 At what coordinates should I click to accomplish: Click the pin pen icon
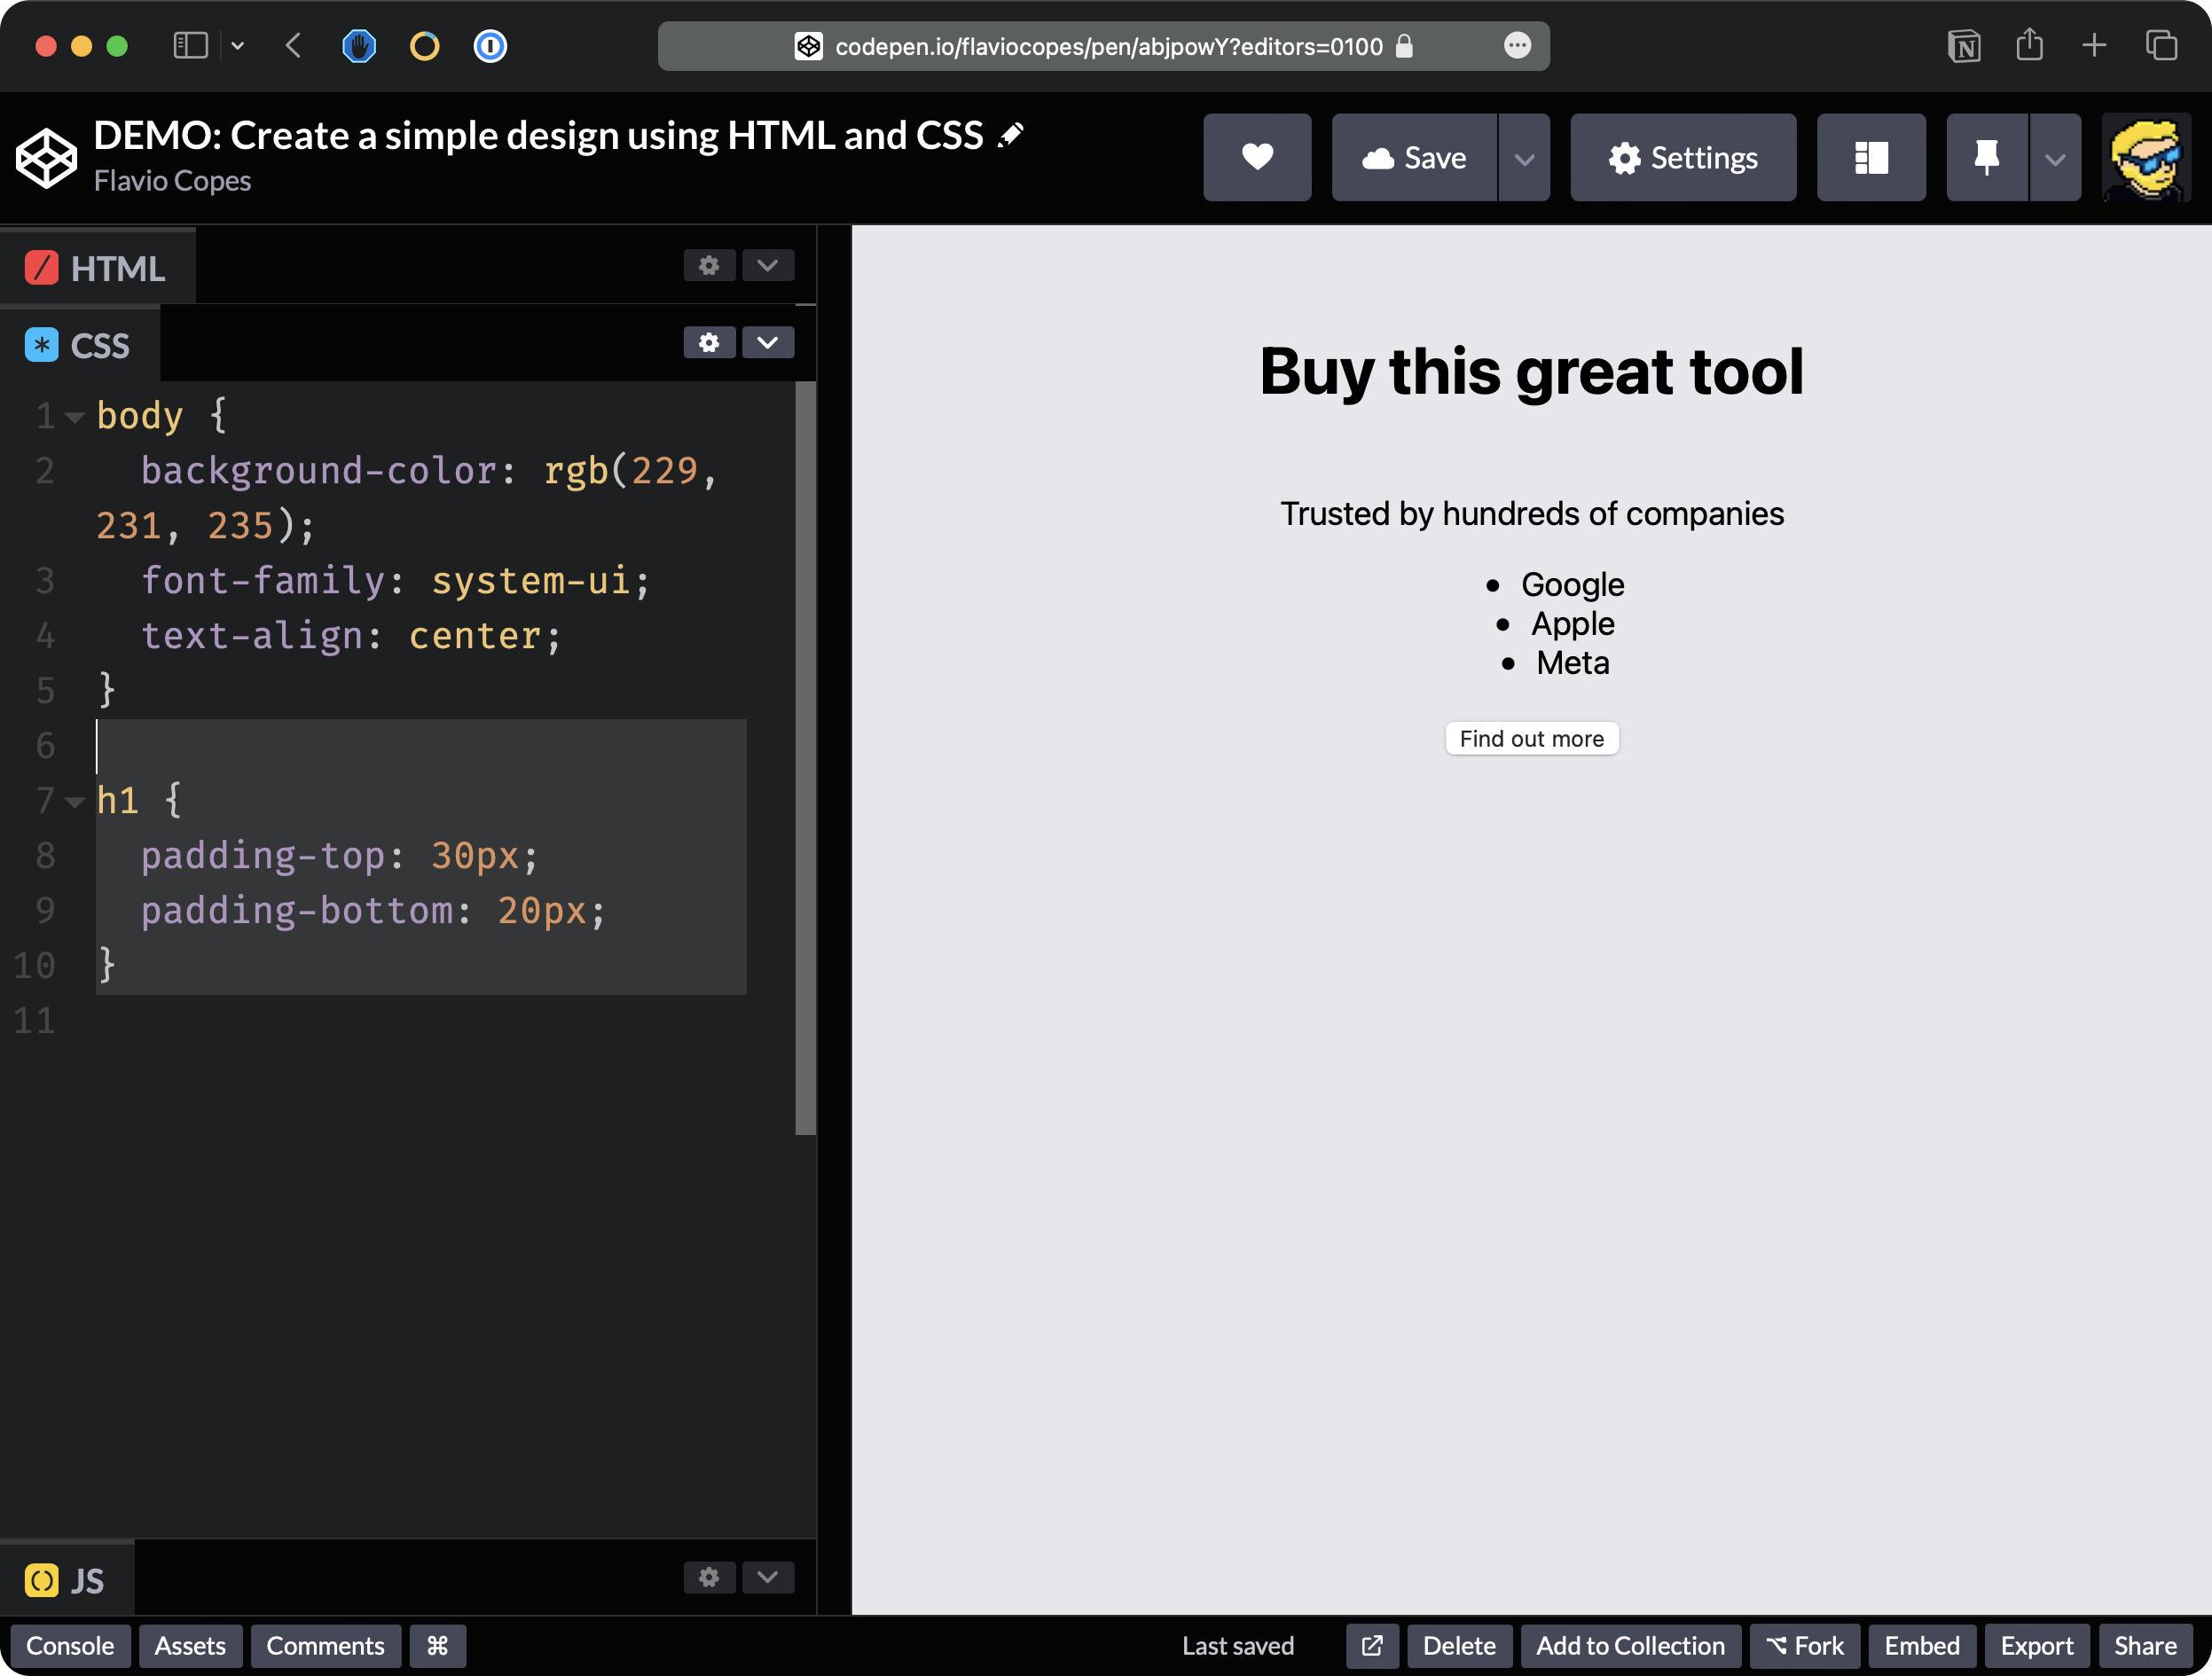1986,157
